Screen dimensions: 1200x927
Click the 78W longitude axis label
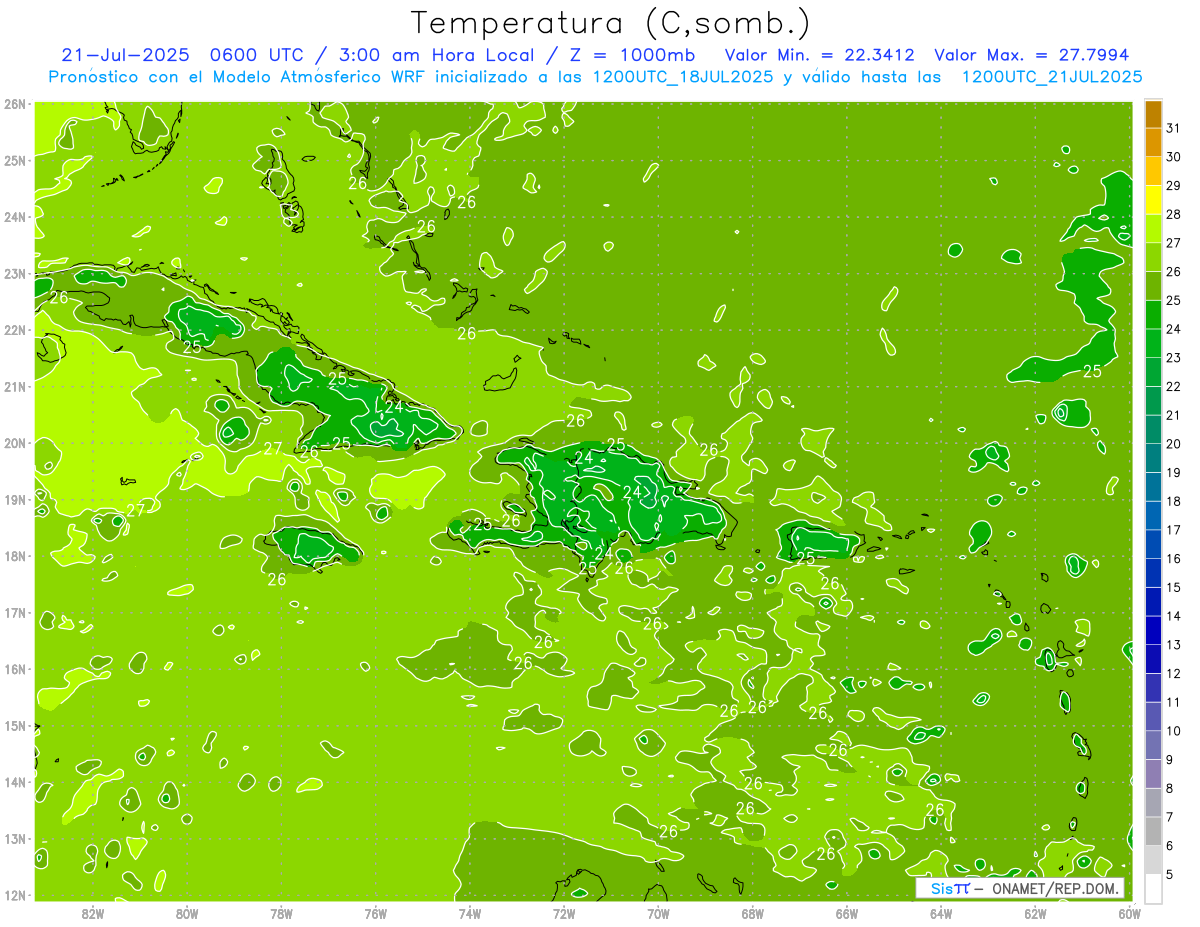281,913
